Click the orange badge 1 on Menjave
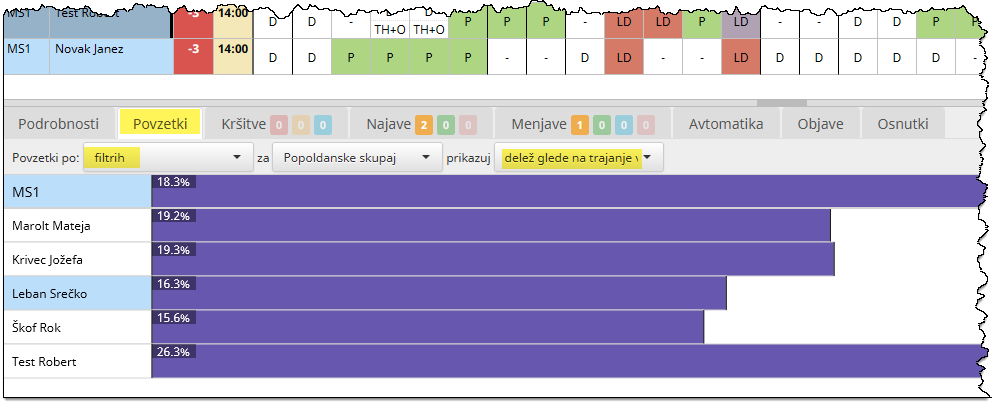The height and width of the screenshot is (405, 997). click(x=580, y=125)
